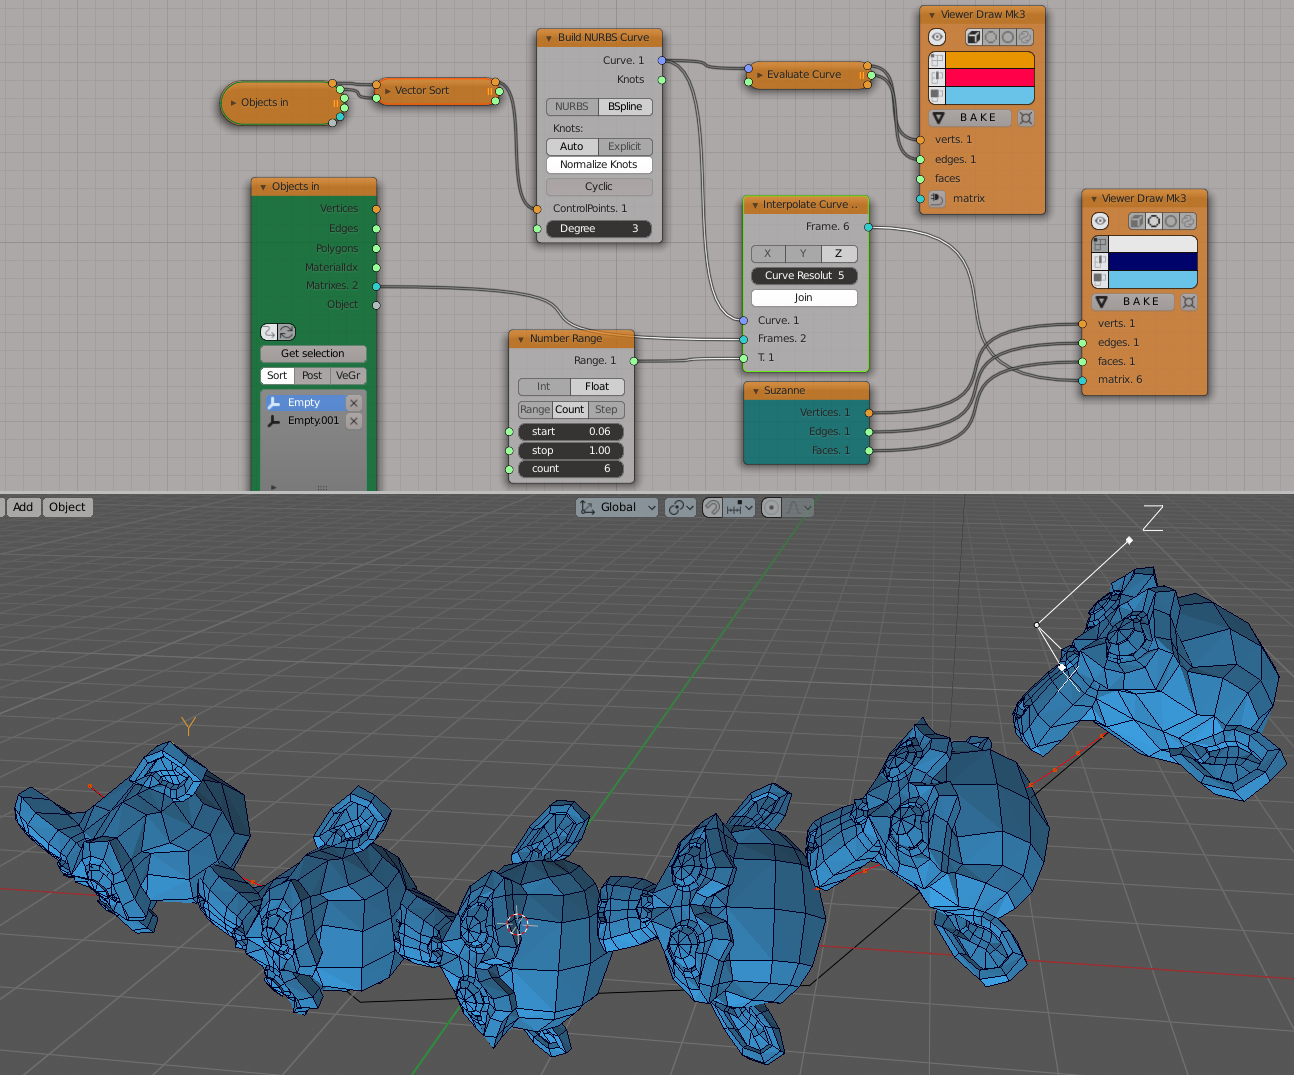Open the snapping options dropdown

tap(740, 507)
